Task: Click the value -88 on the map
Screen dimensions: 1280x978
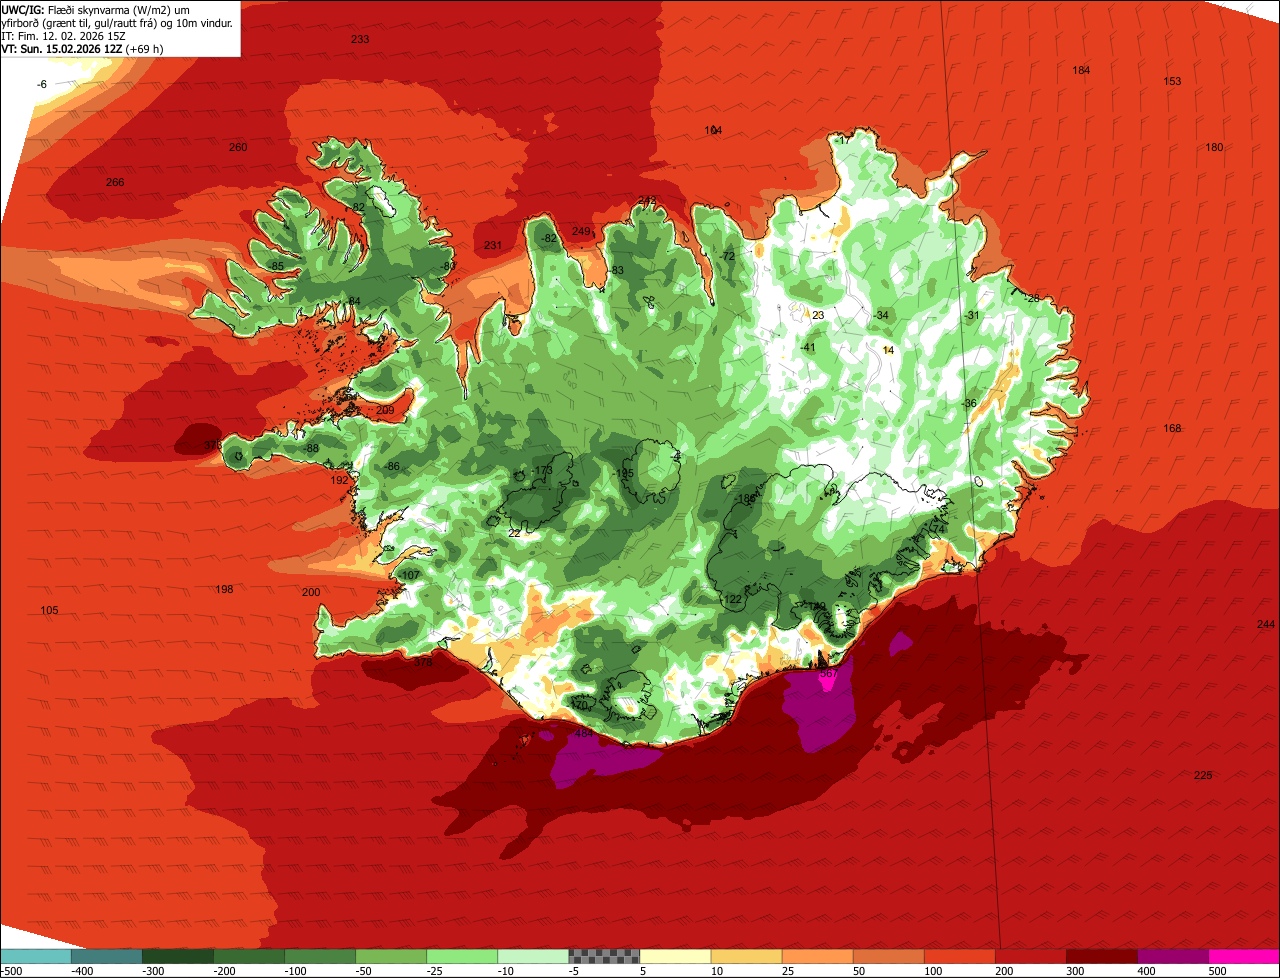Action: [311, 449]
